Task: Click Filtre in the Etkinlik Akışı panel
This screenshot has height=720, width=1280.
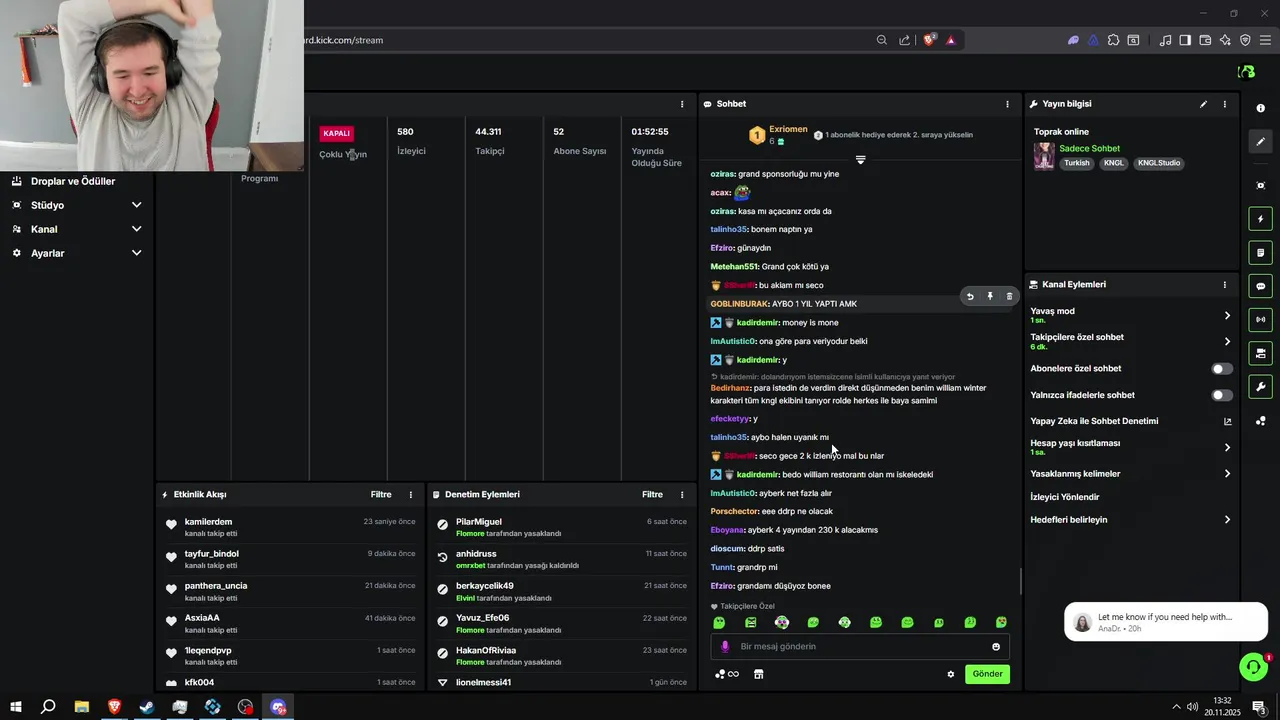Action: [x=381, y=495]
